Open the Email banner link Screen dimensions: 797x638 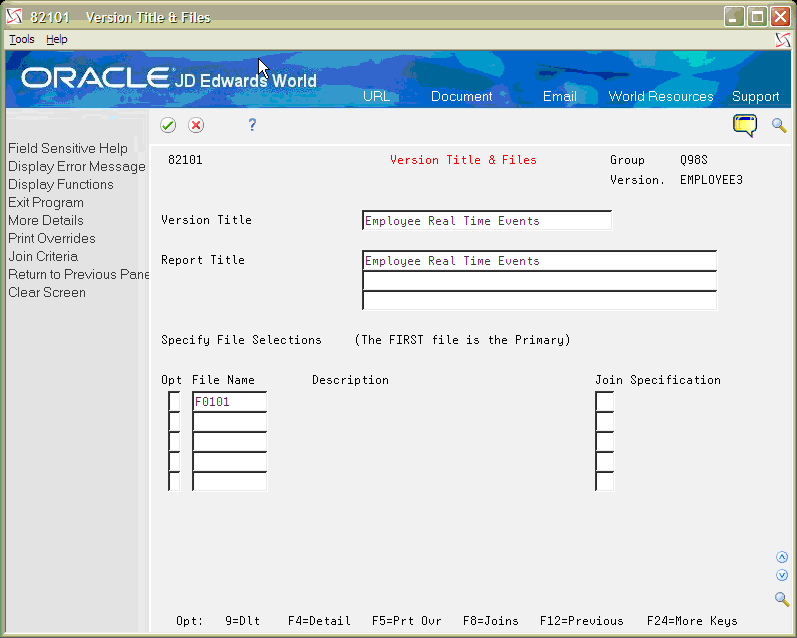click(560, 97)
